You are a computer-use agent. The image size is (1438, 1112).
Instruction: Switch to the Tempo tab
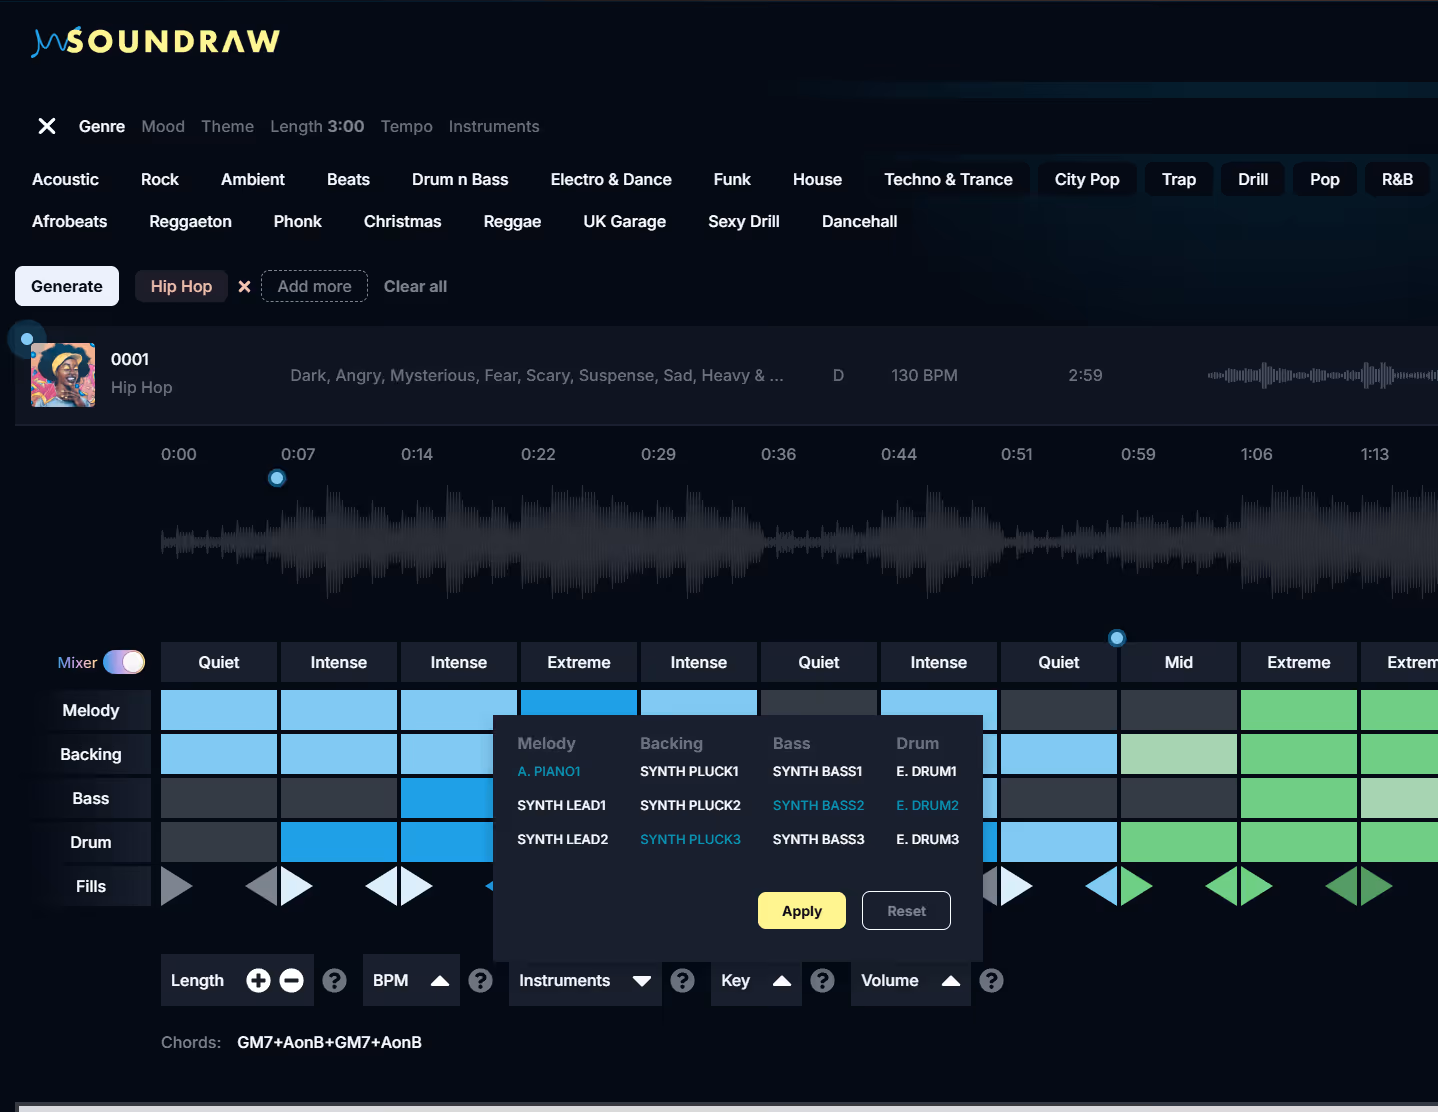click(x=406, y=126)
